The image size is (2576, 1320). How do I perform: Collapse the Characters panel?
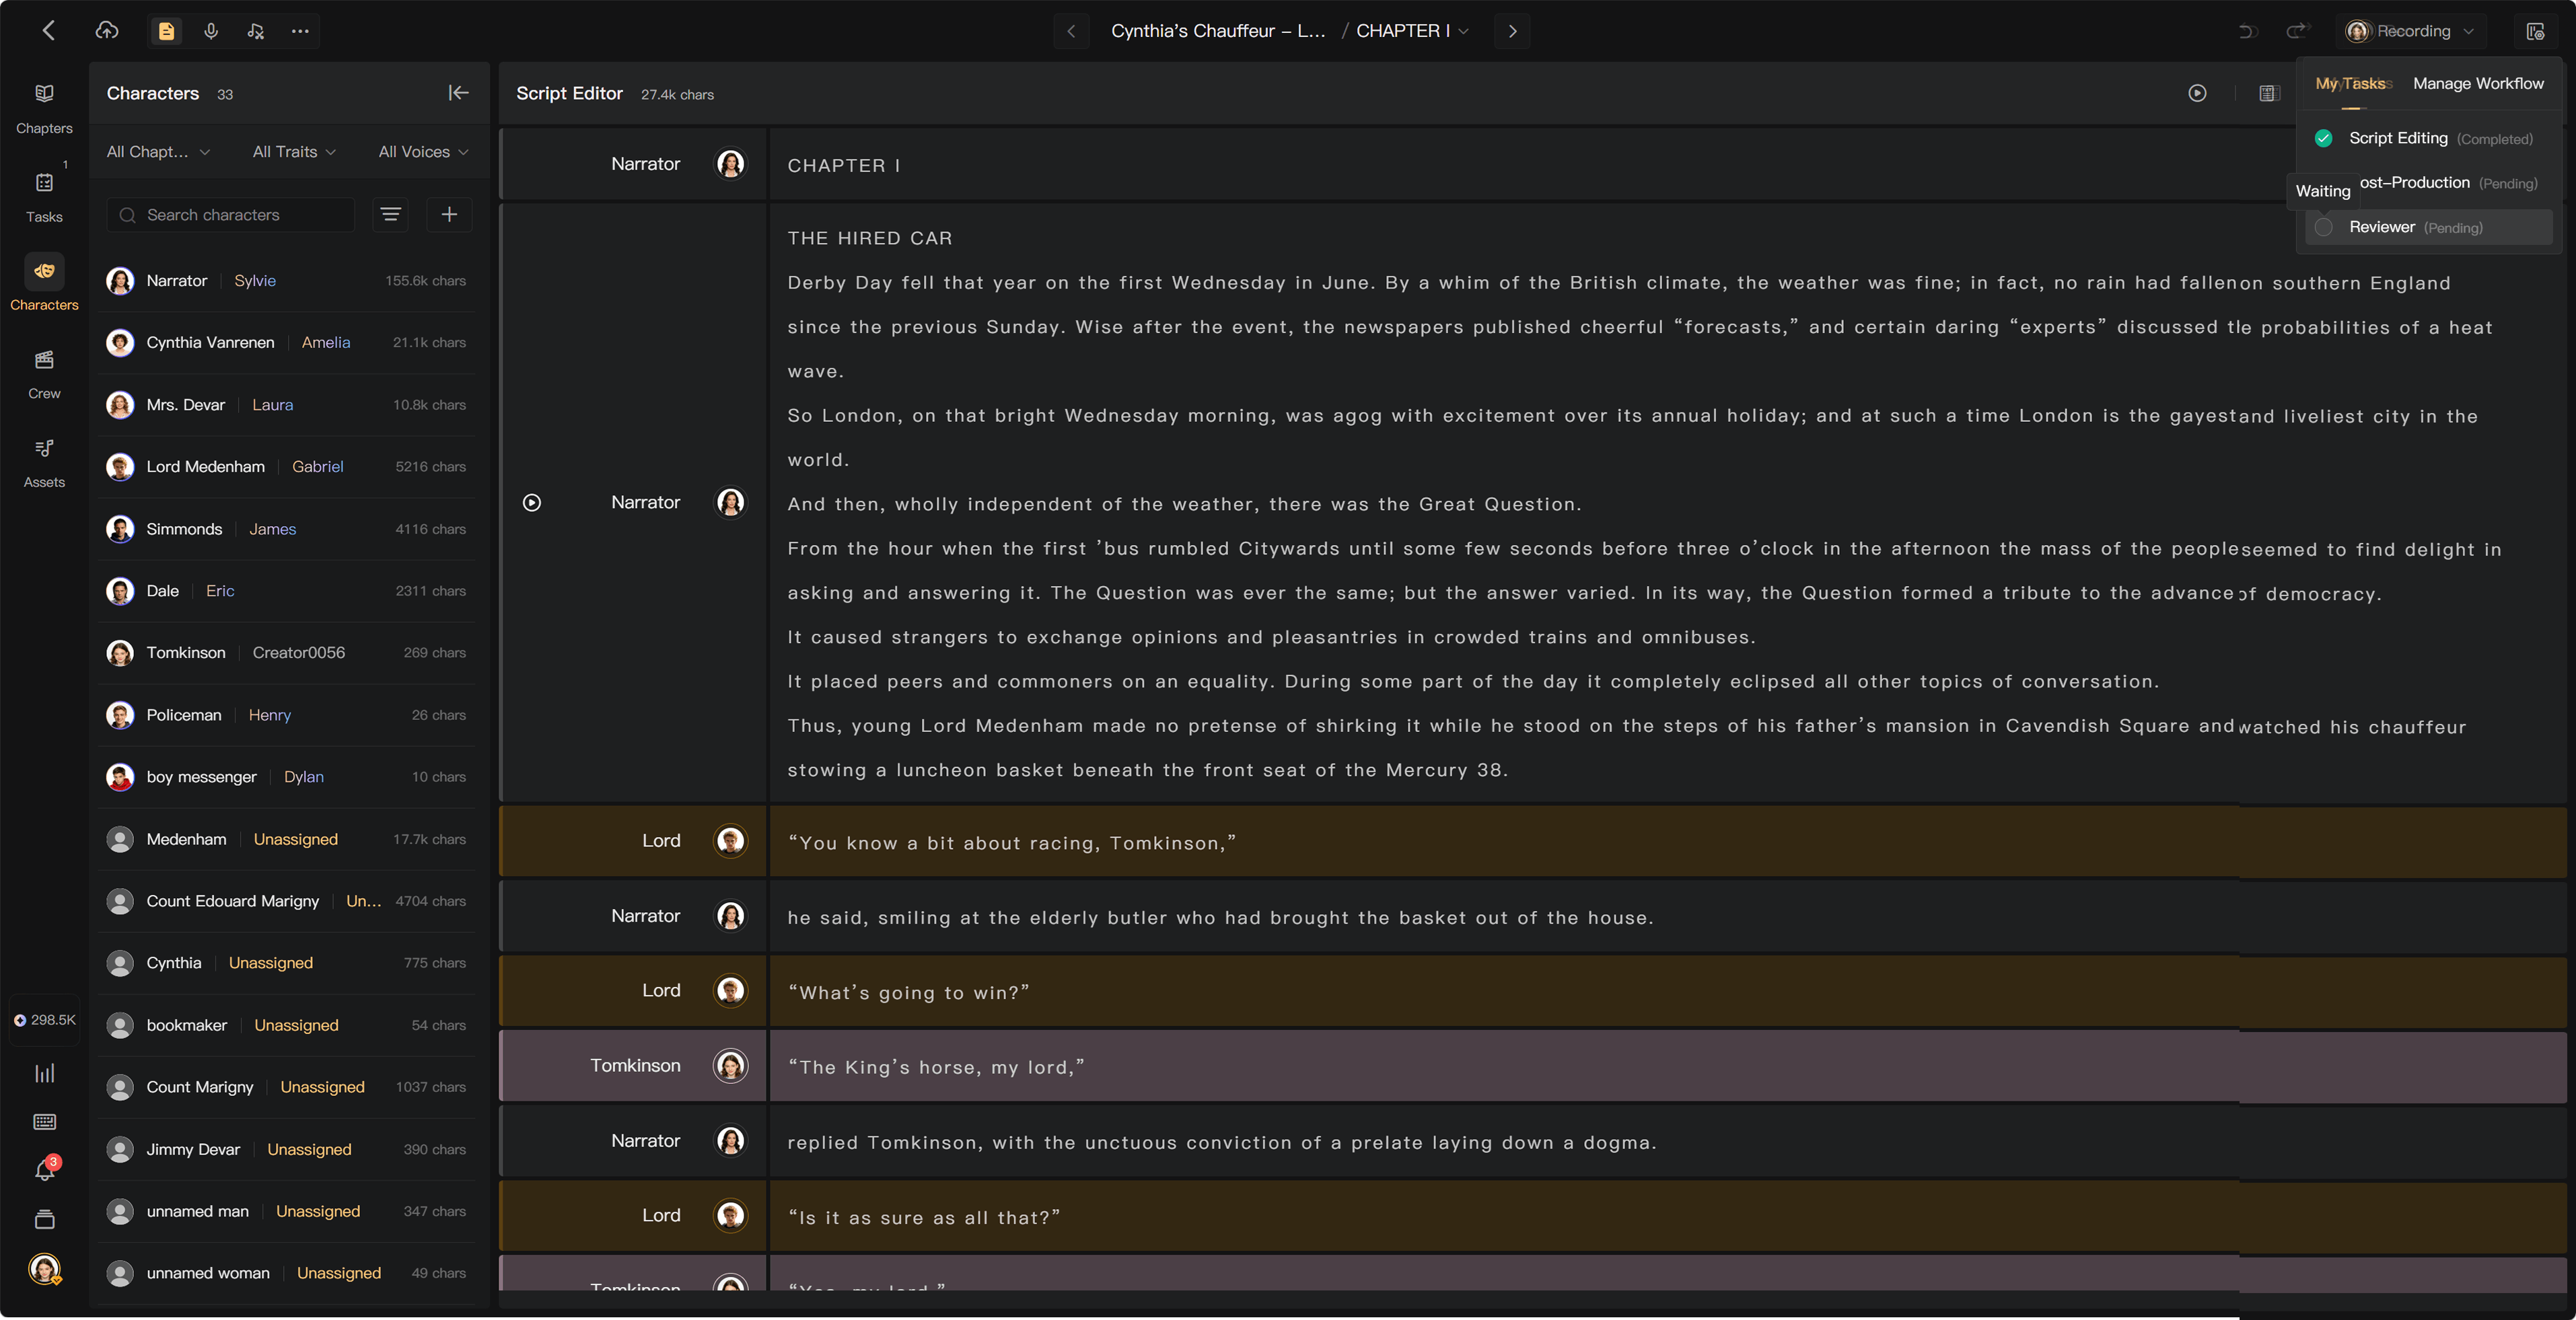[458, 93]
